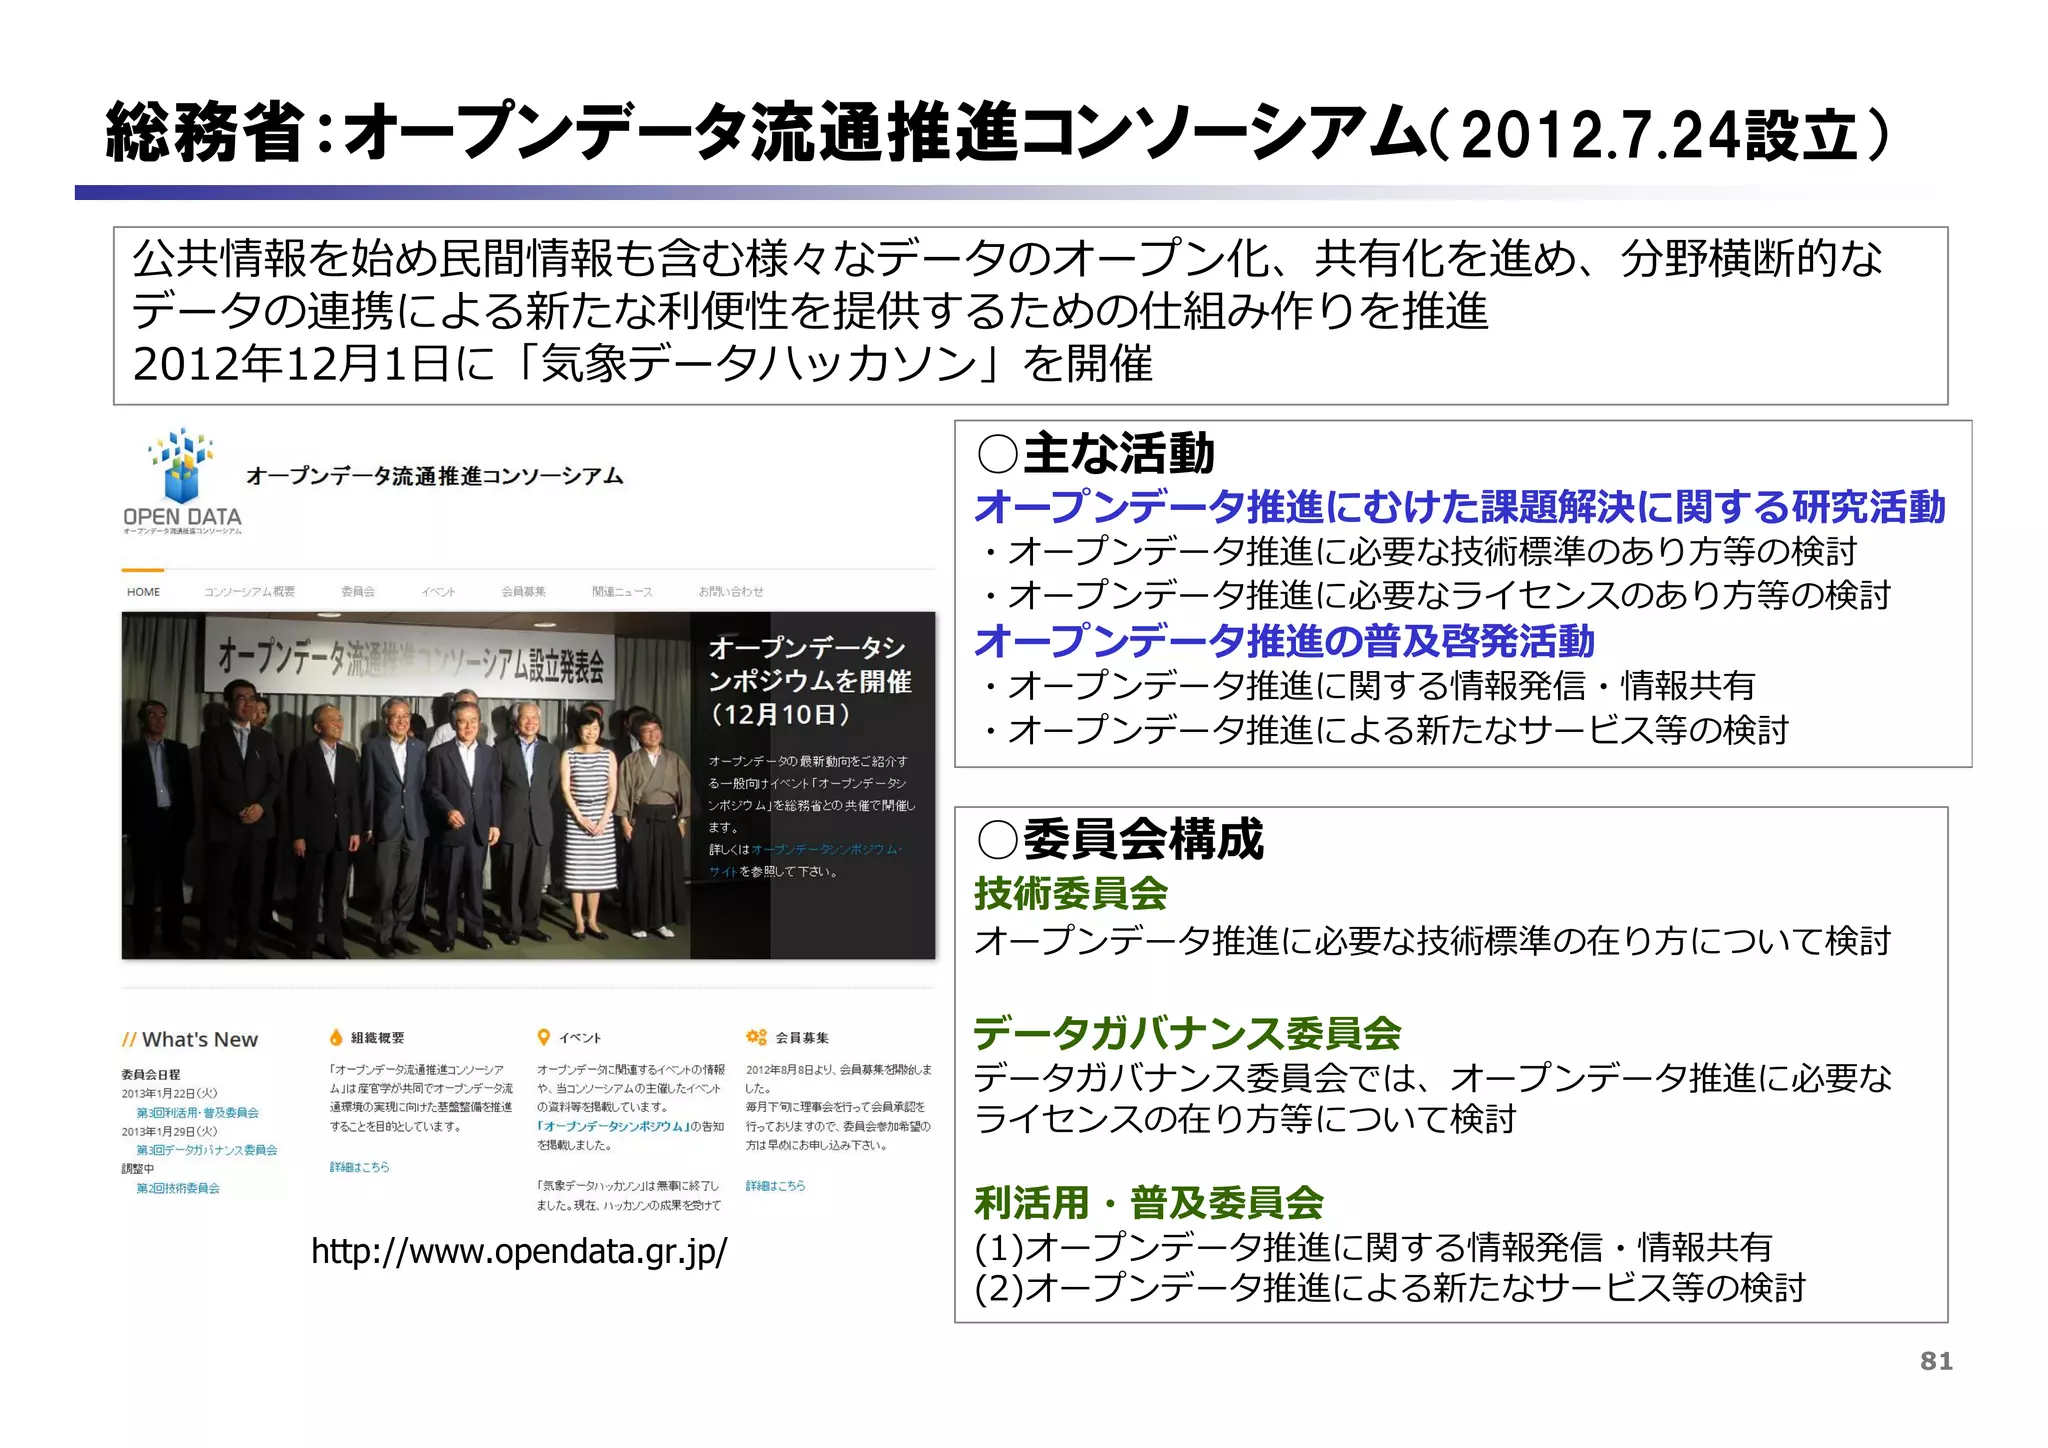Click the site title オープンデータ流通推進コンソーシアム beside logo
Viewport: 2048px width, 1448px height.
pos(434,476)
